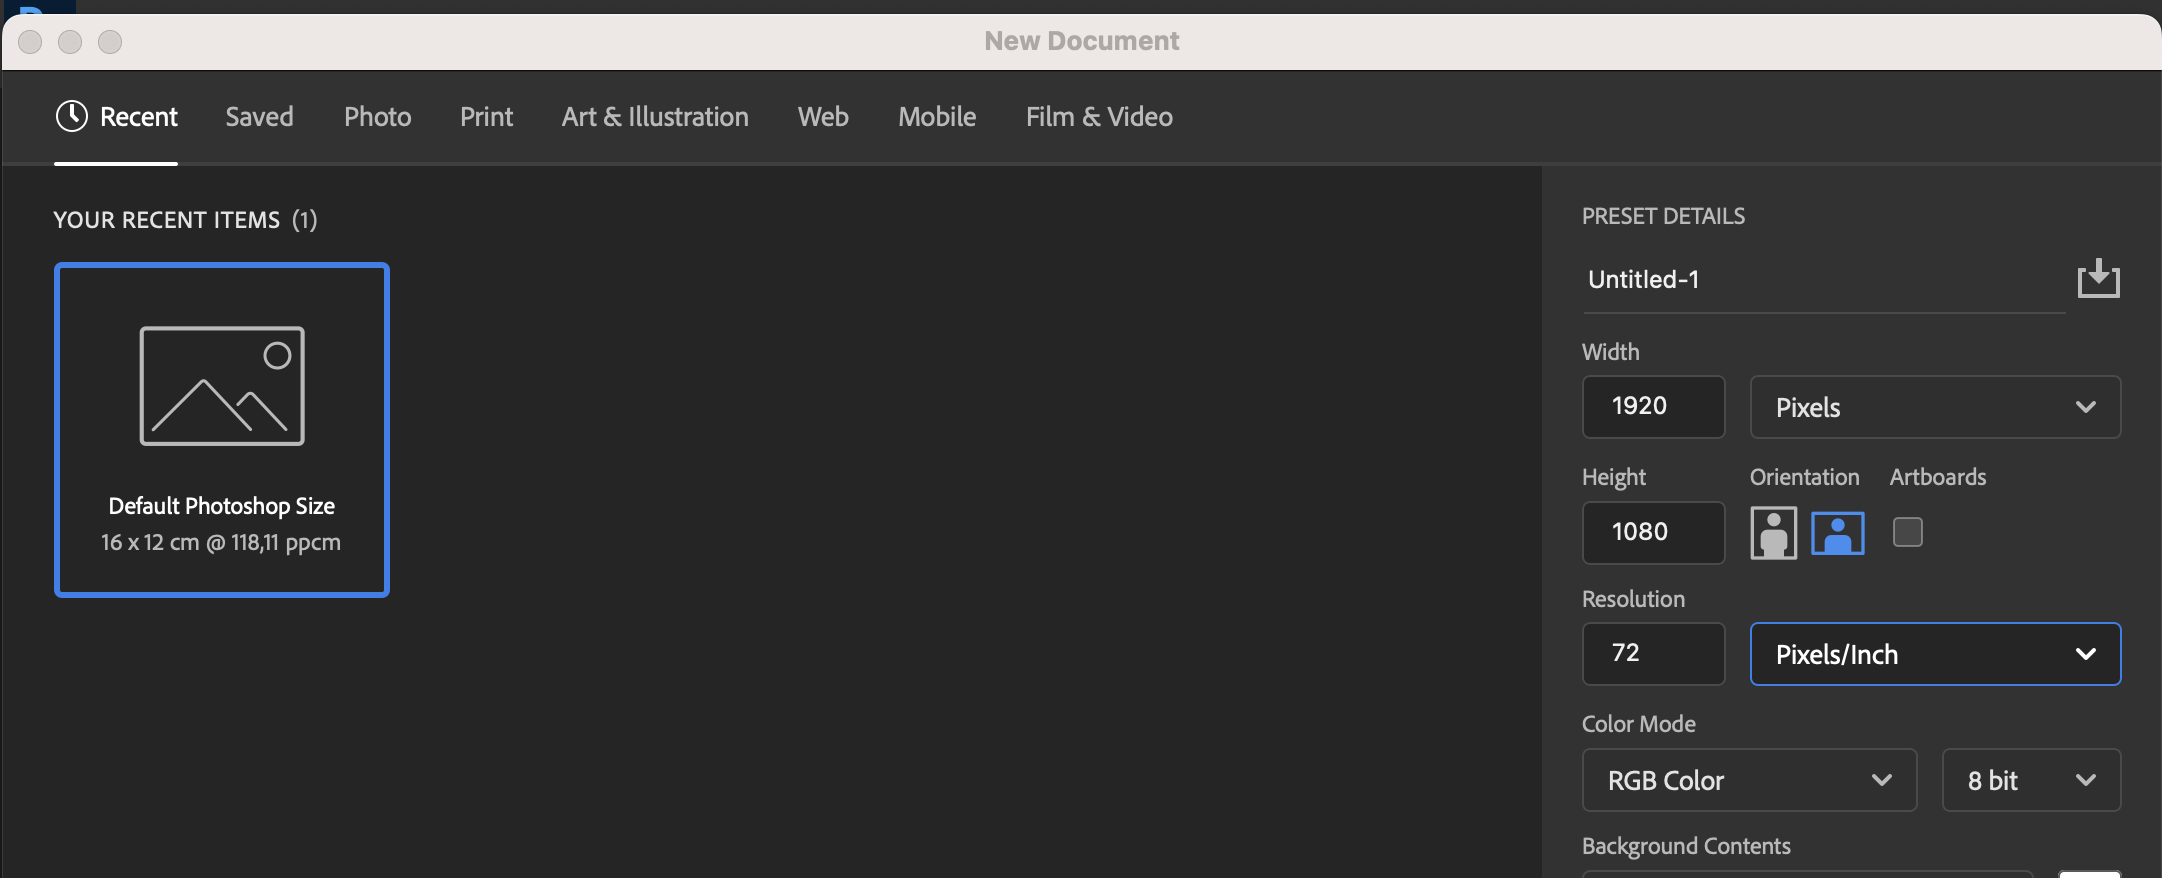Screen dimensions: 2162x878
Task: Select portrait orientation icon
Action: pos(1773,533)
